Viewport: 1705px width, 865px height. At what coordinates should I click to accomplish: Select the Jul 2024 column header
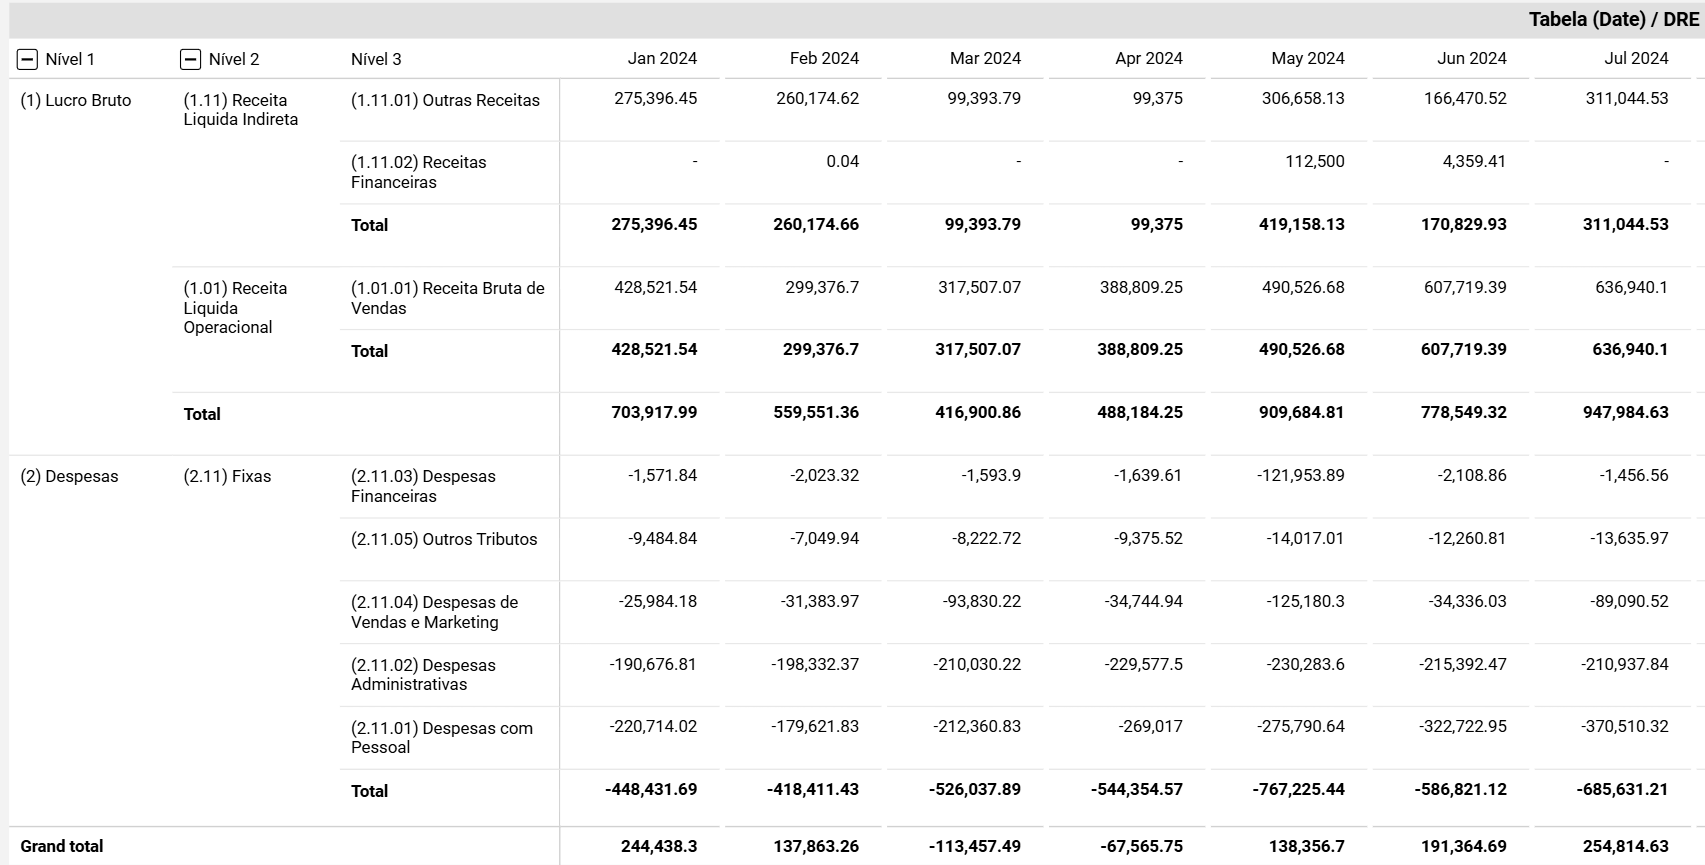pyautogui.click(x=1635, y=59)
